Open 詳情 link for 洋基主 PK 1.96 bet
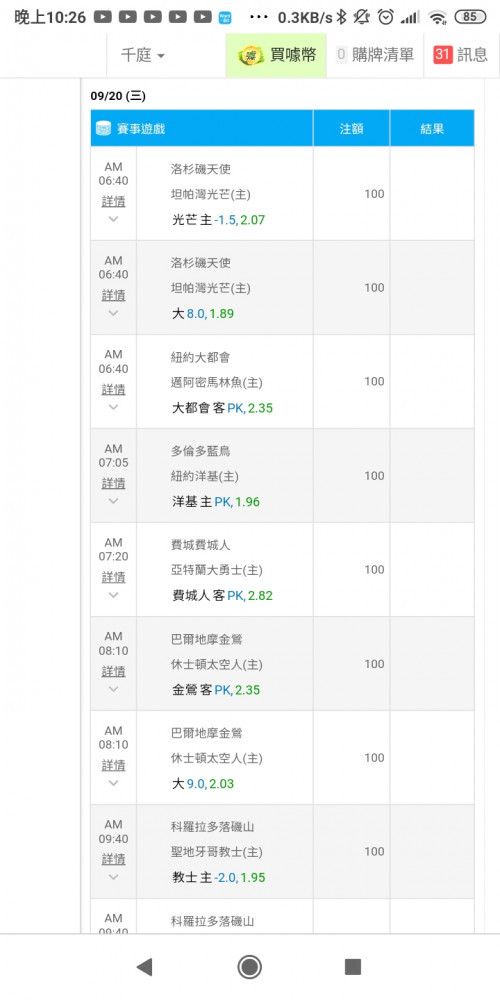The height and width of the screenshot is (1000, 500). tap(114, 483)
